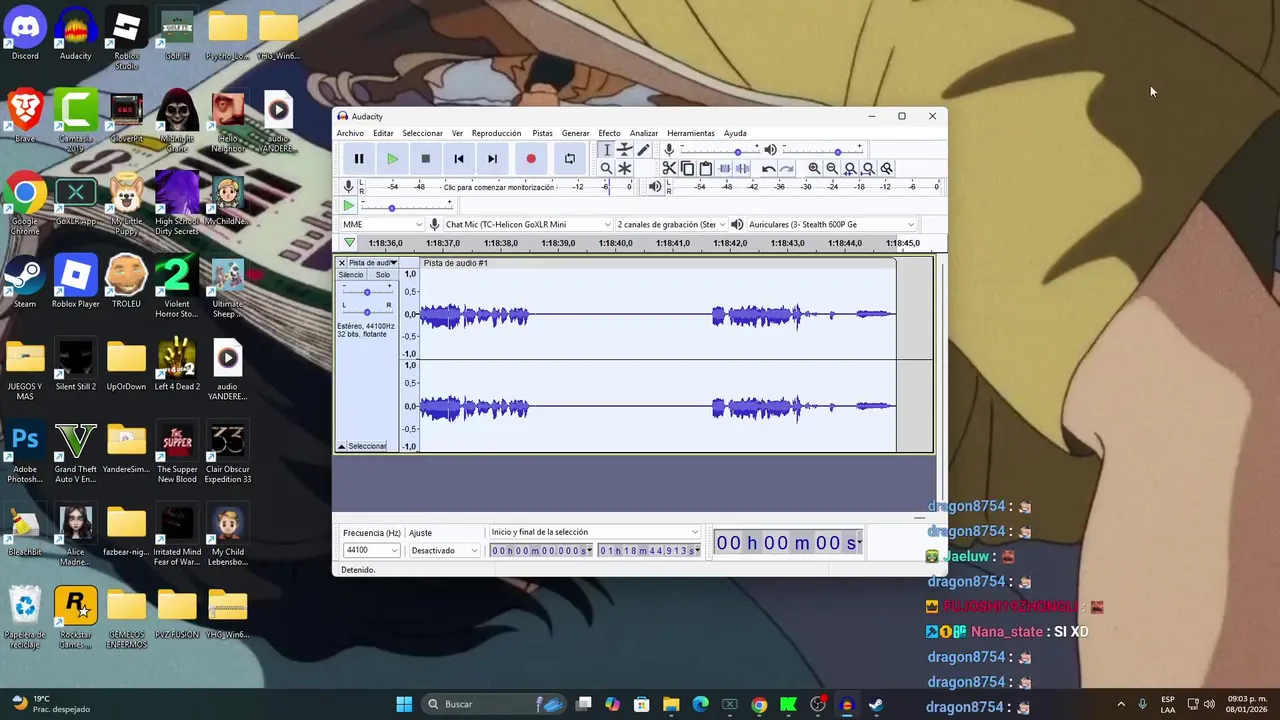Select the I-beam Selection tool

point(606,150)
